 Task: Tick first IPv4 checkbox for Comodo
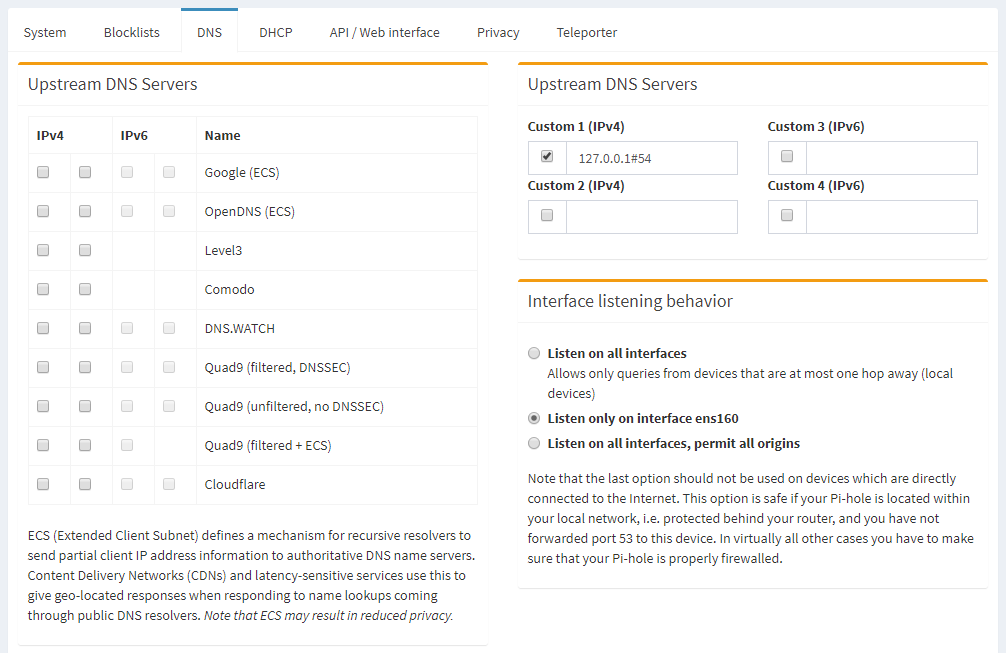click(x=43, y=289)
